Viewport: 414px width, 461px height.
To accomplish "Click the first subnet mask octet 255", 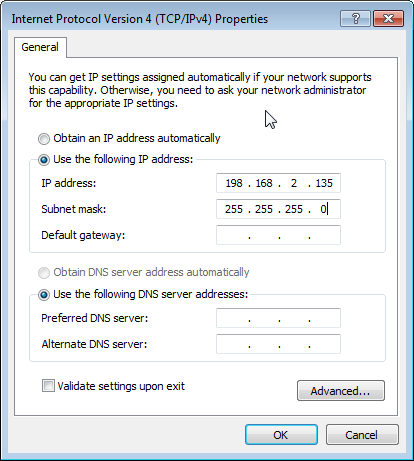I will (x=234, y=209).
